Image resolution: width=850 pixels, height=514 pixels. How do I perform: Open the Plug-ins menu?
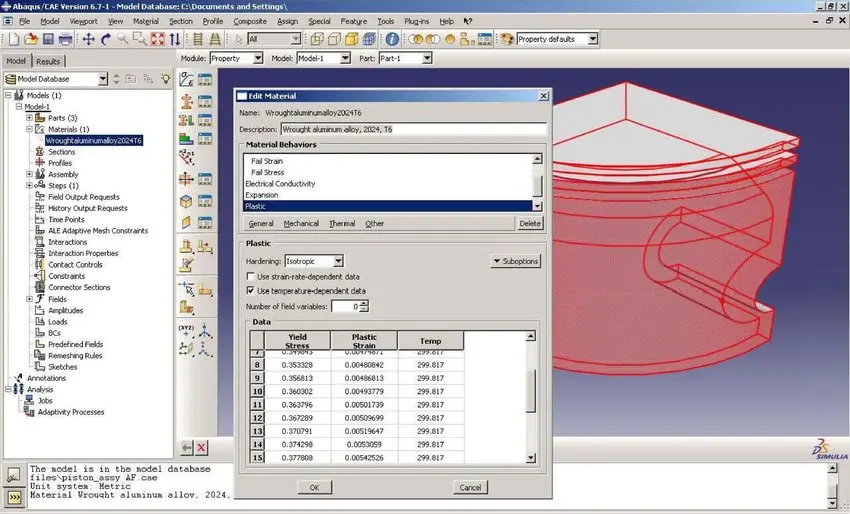[x=416, y=21]
